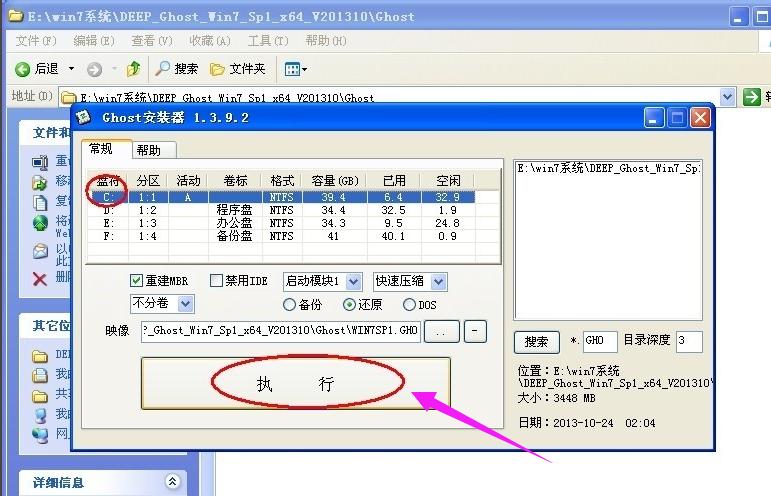Click the Back arrow icon in Explorer toolbar
The height and width of the screenshot is (496, 771).
[x=23, y=69]
